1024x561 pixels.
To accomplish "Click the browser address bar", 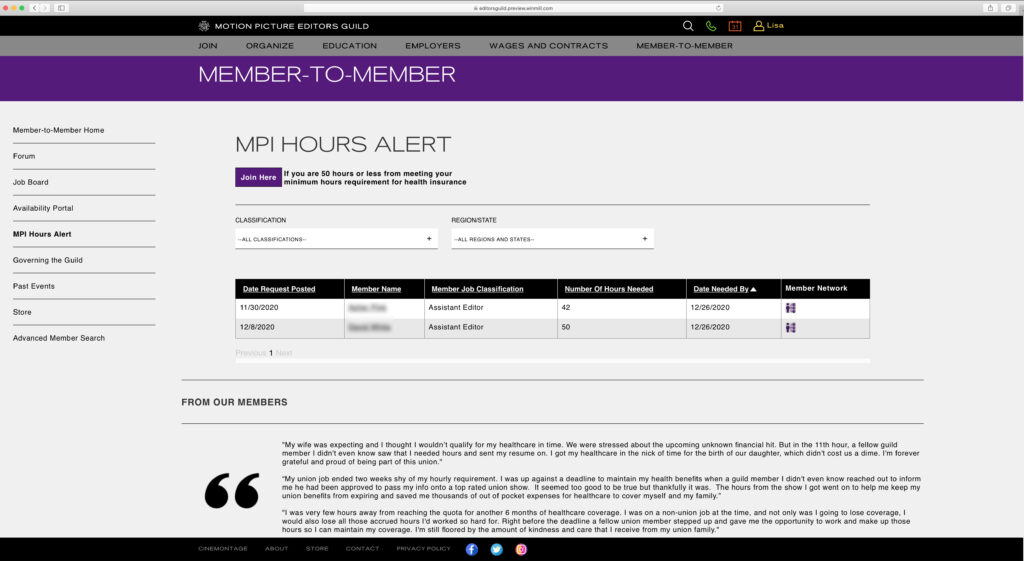I will (513, 8).
